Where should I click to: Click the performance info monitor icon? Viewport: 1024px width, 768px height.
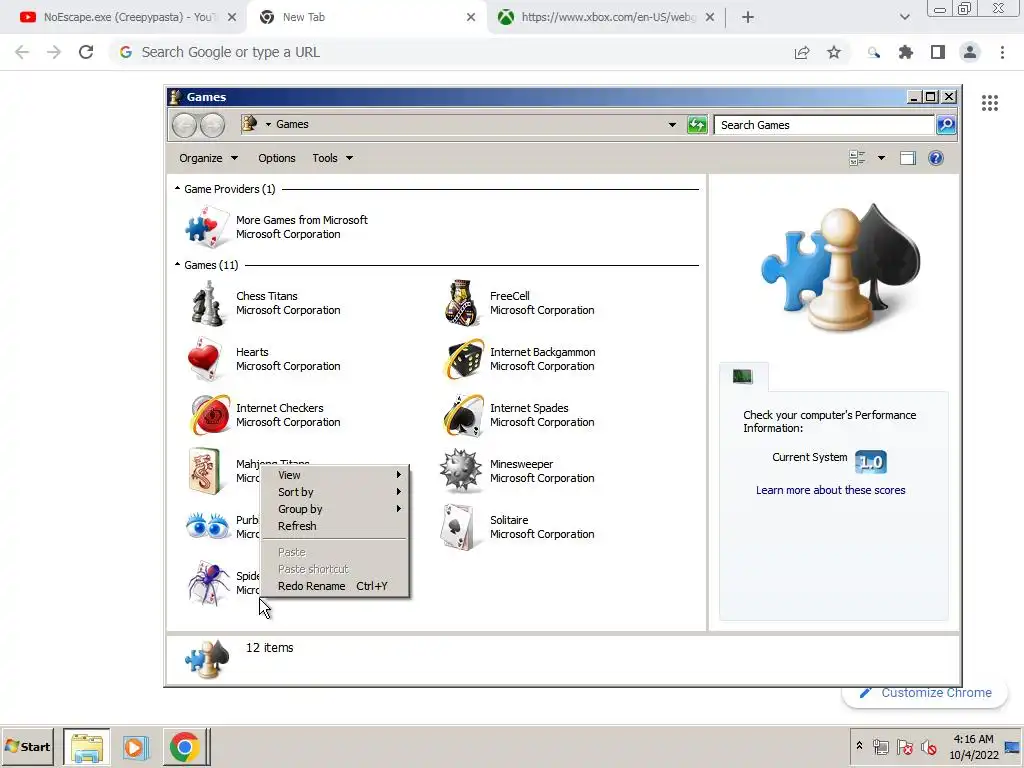click(743, 376)
